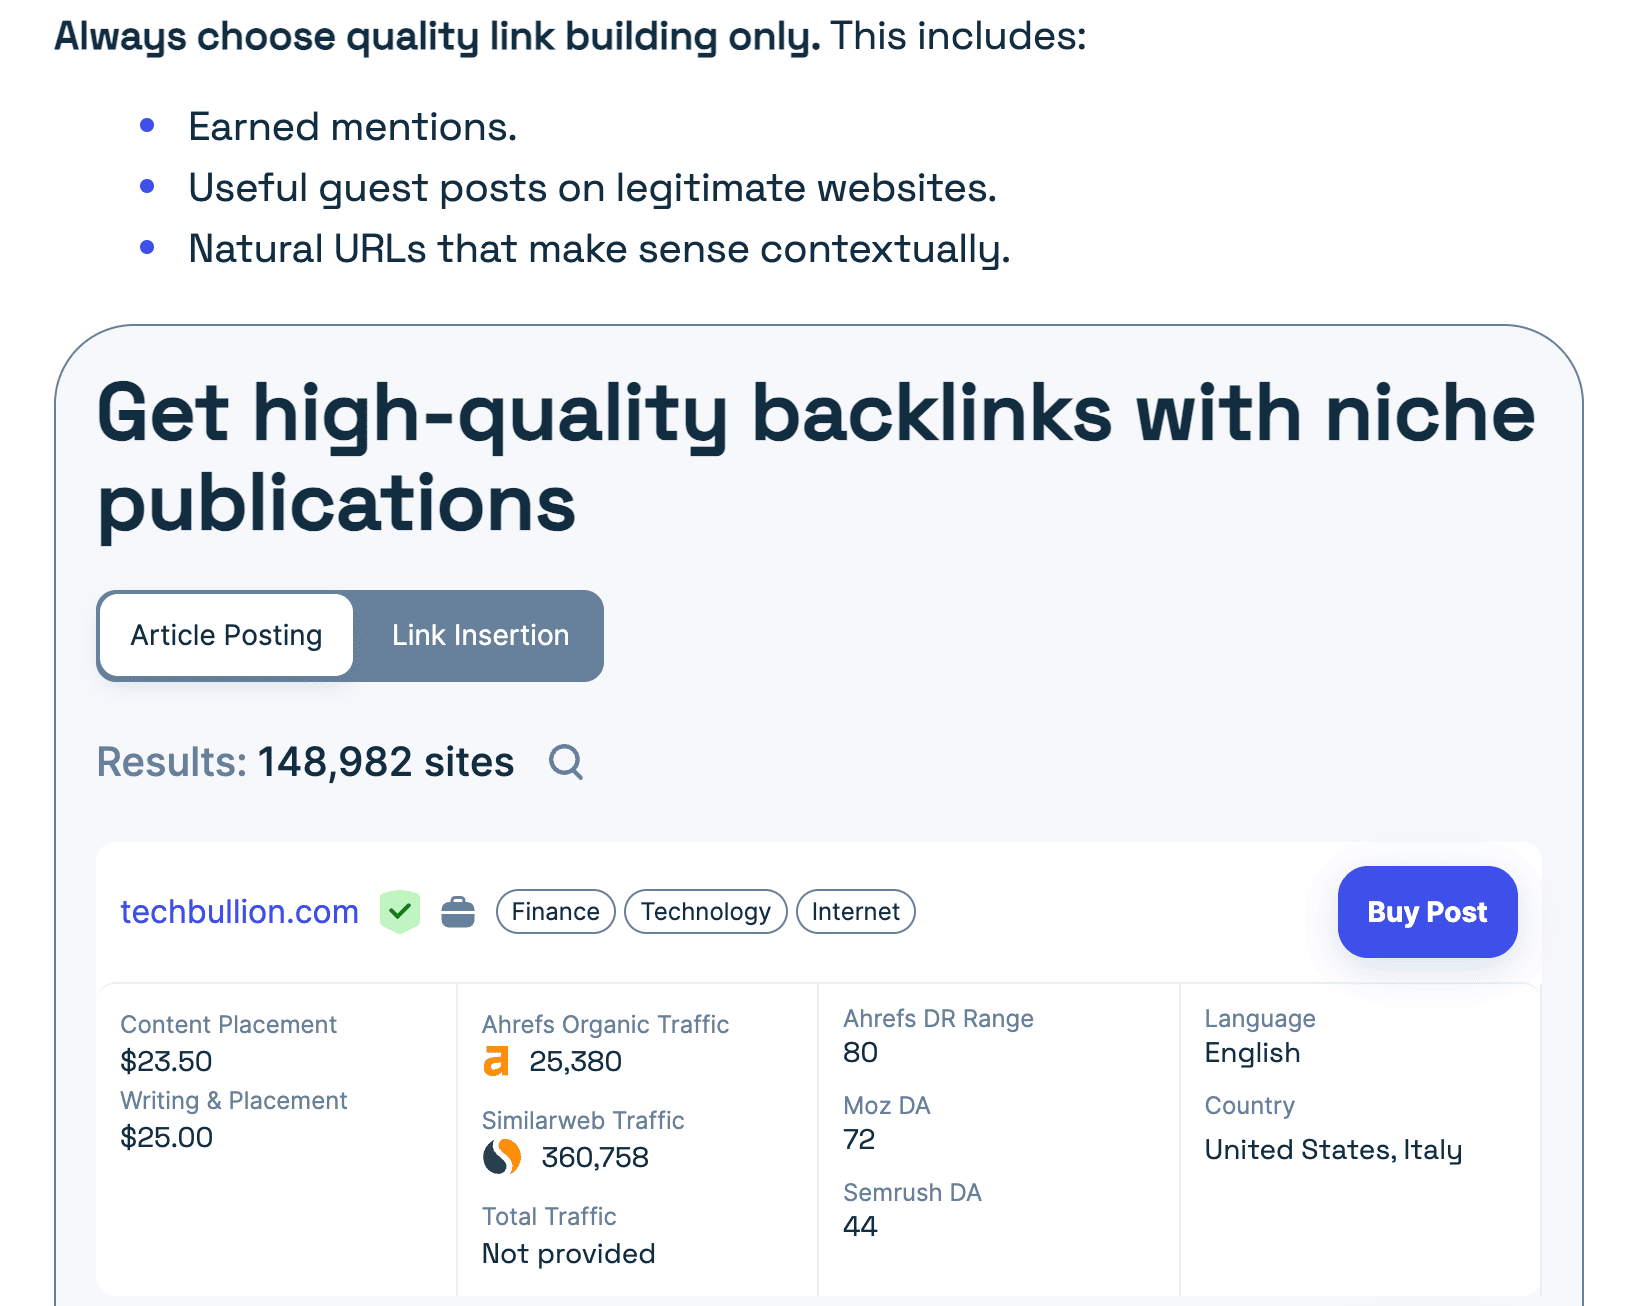Click the Semrush DA score 44
Screen dimensions: 1650x1306
[x=858, y=1226]
